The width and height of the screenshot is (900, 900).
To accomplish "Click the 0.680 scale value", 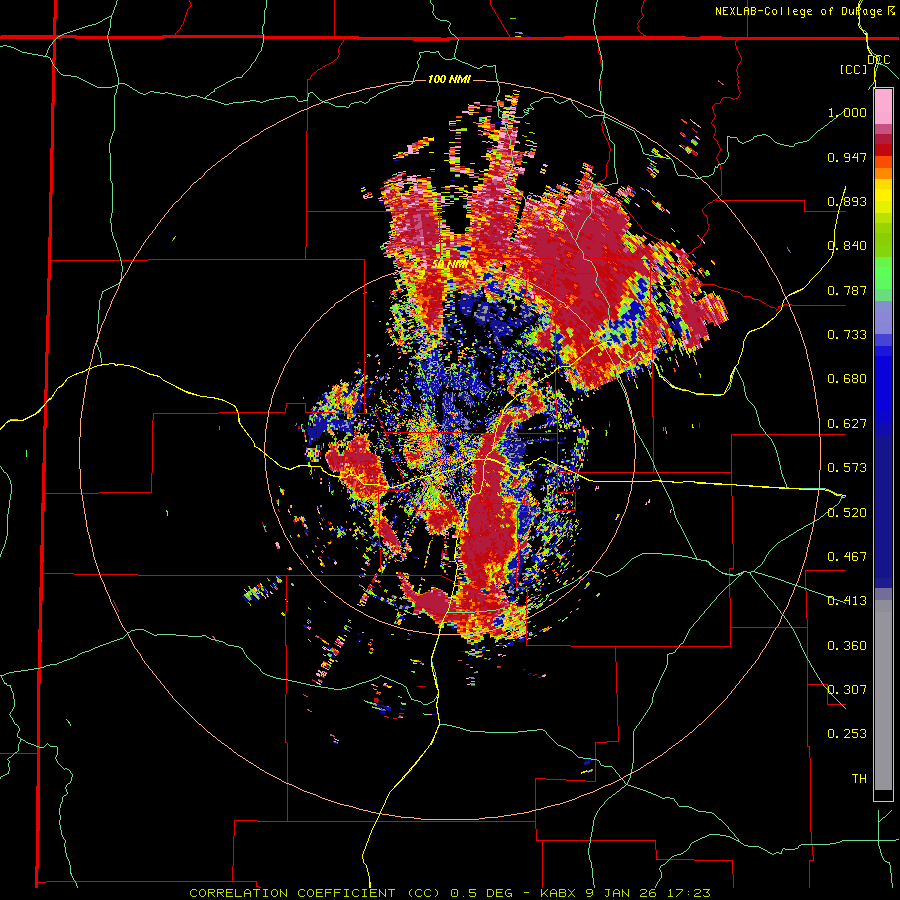I will tap(847, 379).
